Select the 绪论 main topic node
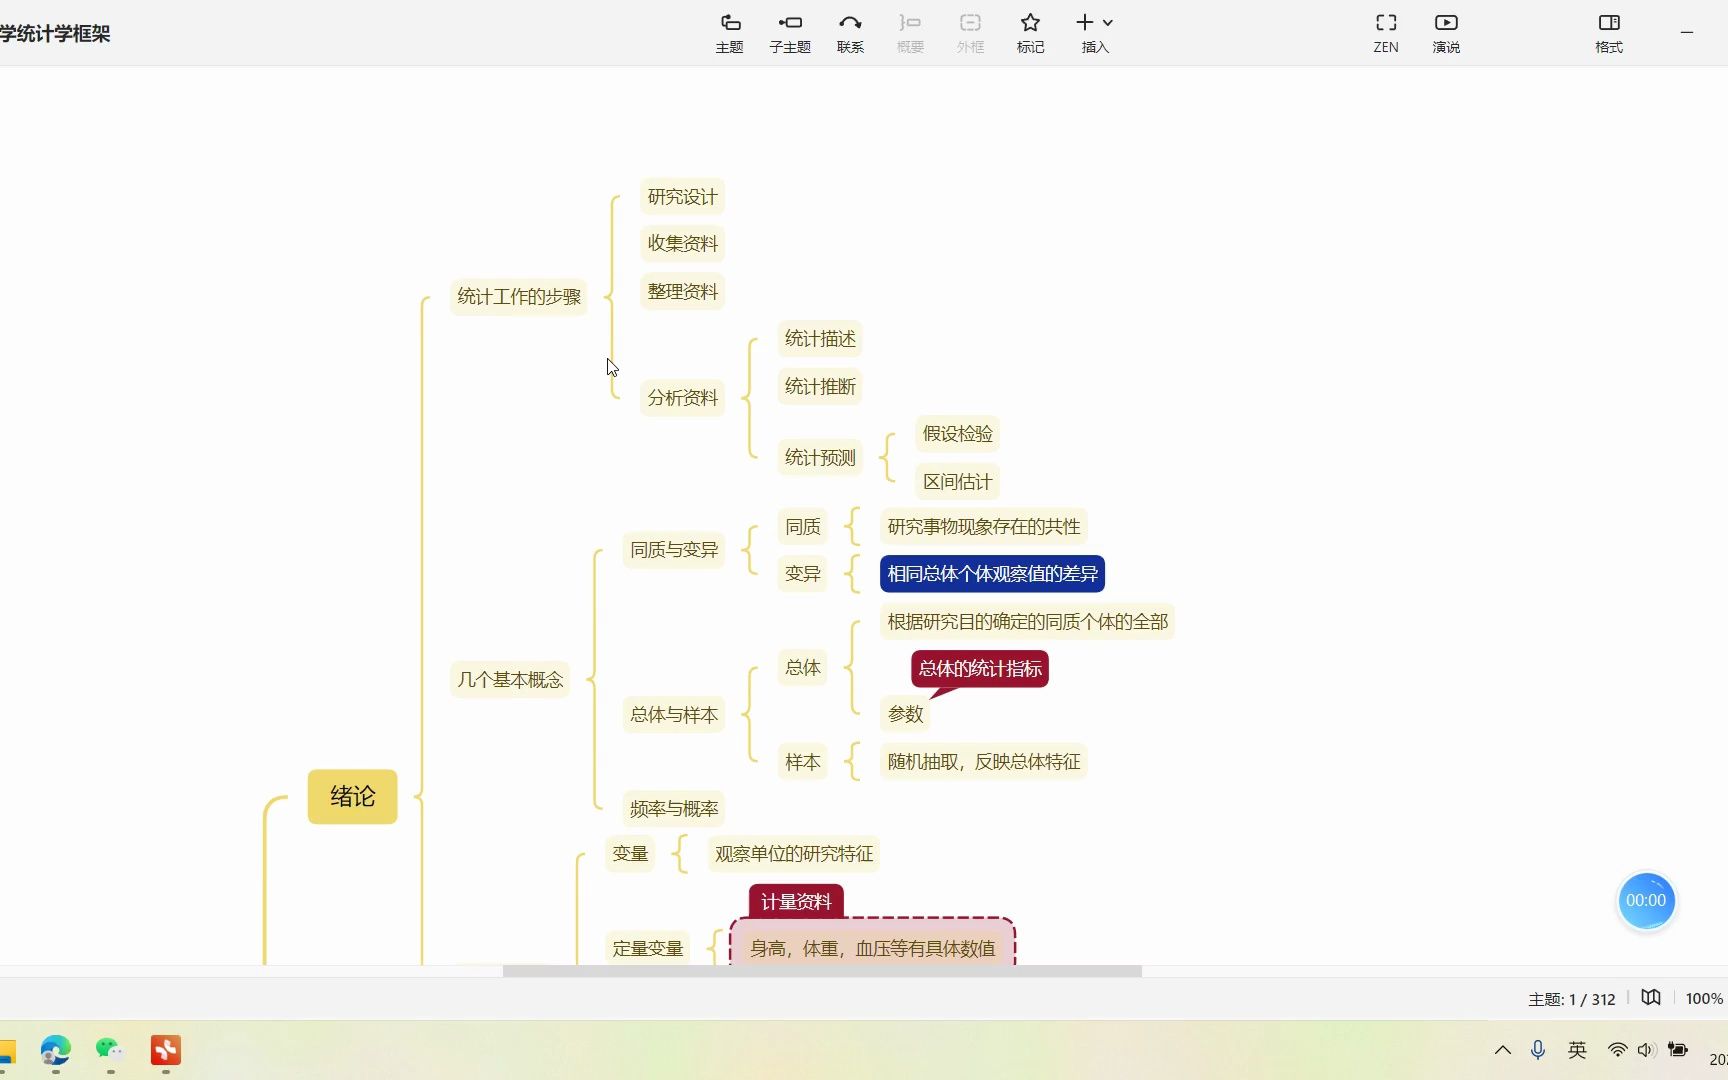The height and width of the screenshot is (1080, 1728). coord(352,796)
